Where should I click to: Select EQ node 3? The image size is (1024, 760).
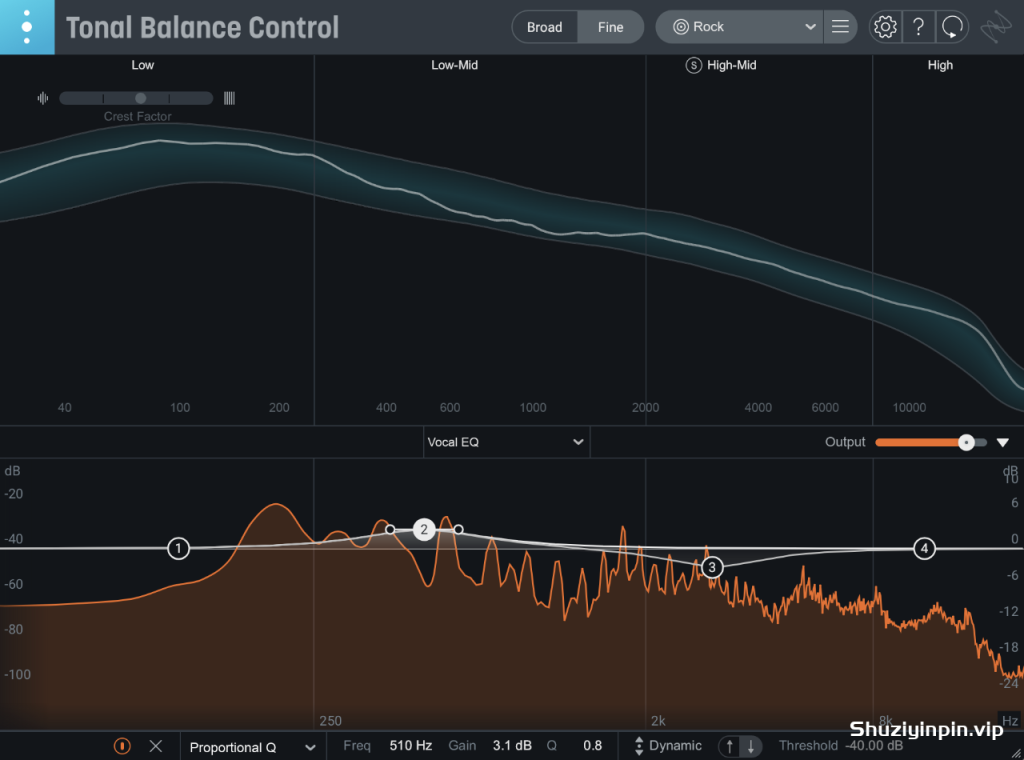tap(712, 567)
